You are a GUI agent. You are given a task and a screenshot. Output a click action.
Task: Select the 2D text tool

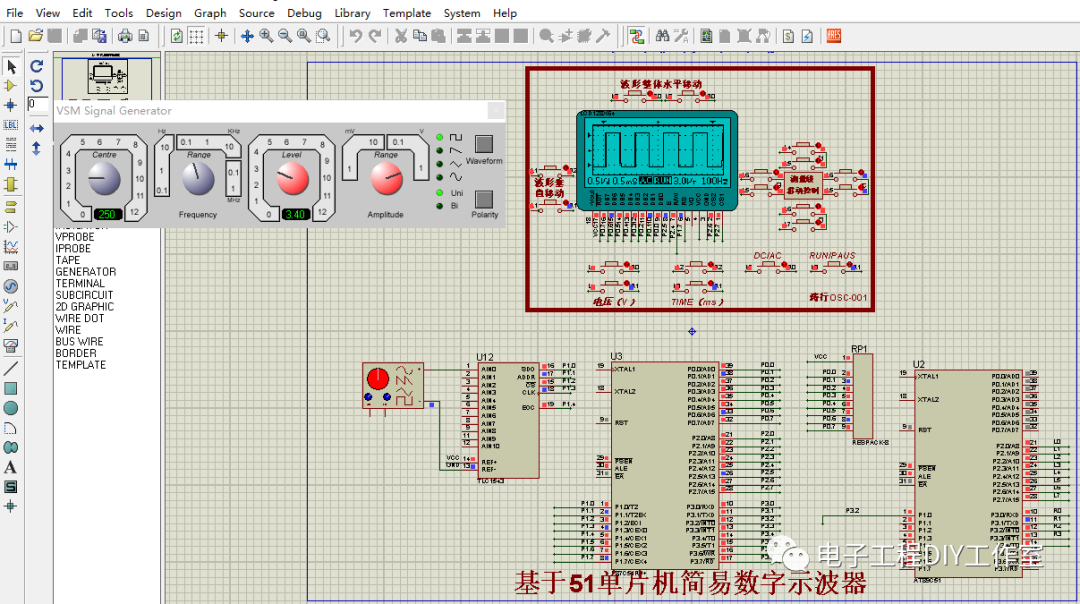(x=12, y=466)
